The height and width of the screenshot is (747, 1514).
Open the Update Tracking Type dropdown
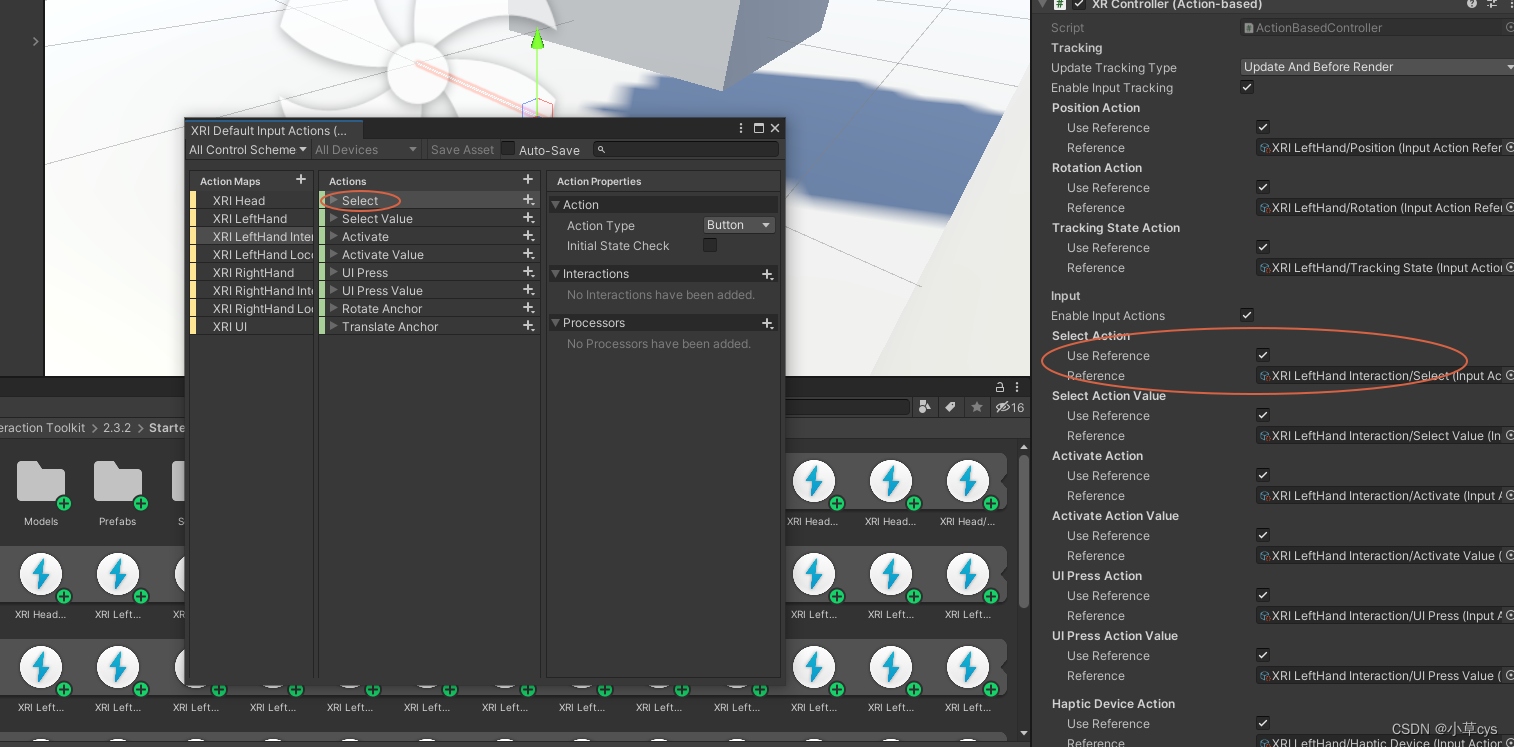(x=1376, y=66)
